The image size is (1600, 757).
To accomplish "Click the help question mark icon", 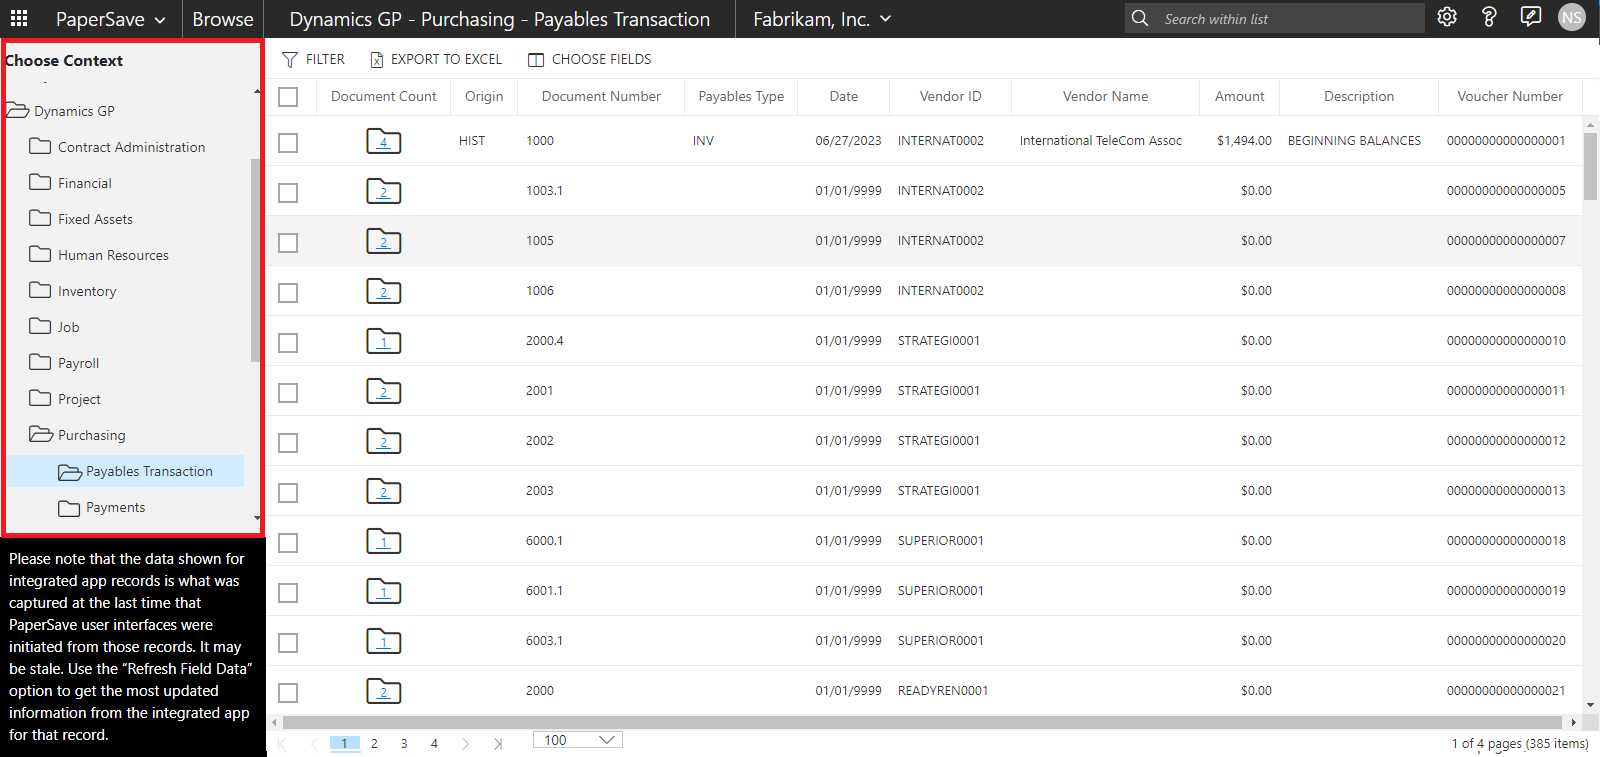I will [1489, 17].
